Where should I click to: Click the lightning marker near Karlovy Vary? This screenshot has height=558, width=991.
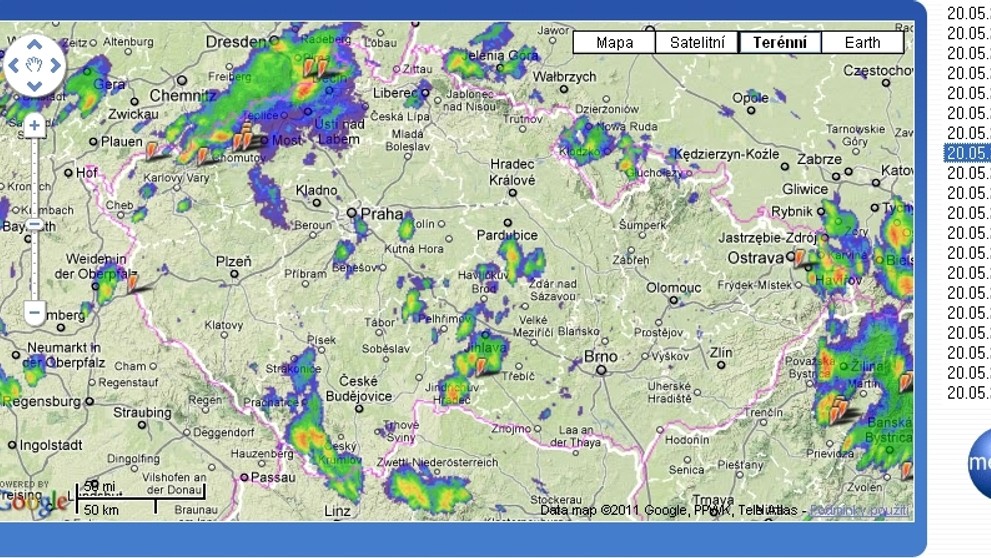[151, 150]
